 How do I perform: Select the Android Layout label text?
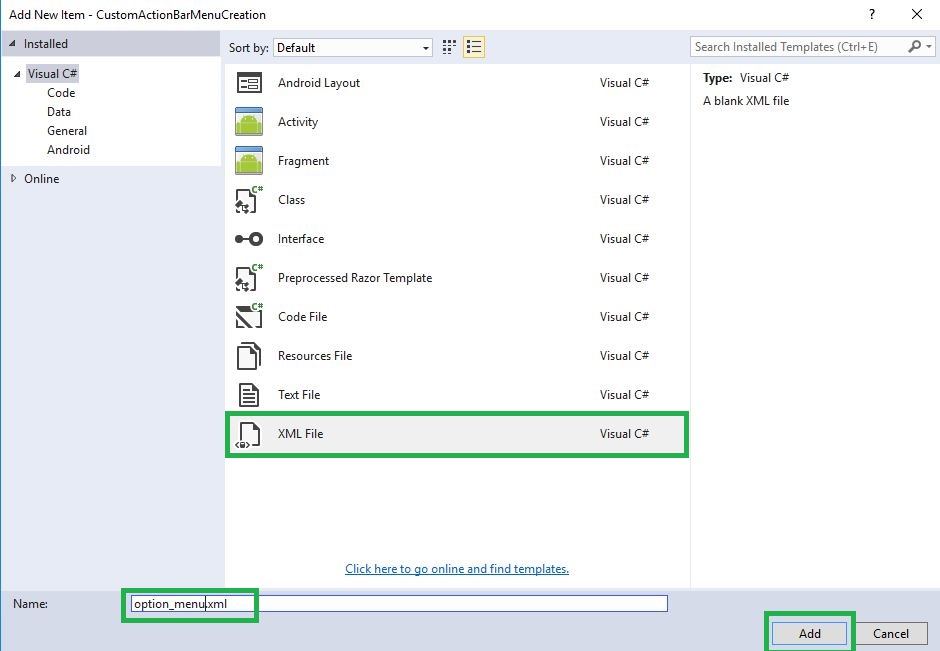(x=319, y=83)
